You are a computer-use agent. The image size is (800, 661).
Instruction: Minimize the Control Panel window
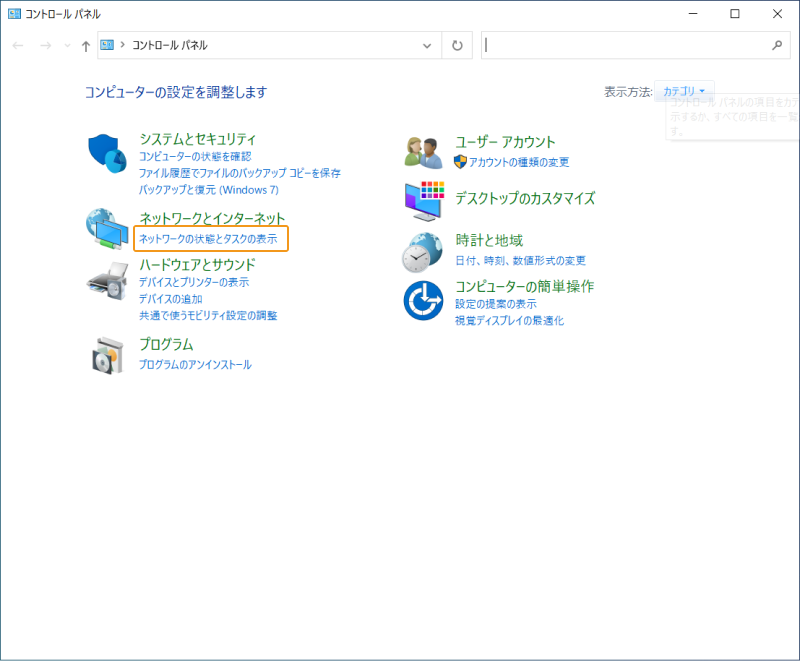693,14
